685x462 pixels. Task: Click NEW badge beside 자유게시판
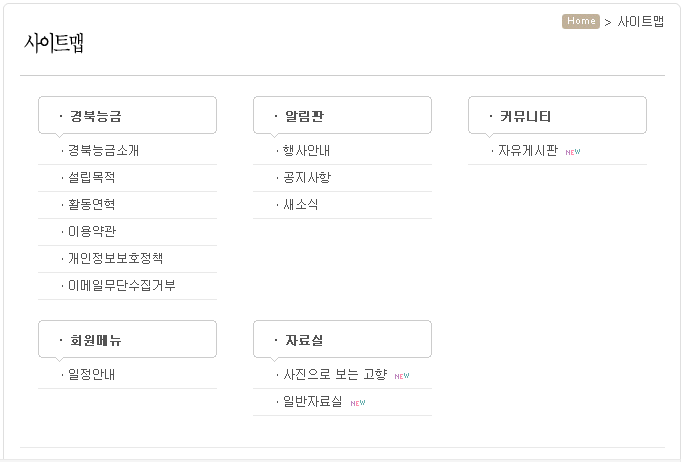[573, 152]
